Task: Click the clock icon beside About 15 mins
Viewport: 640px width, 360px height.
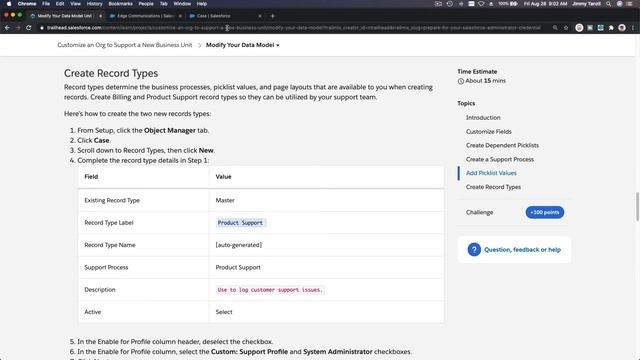Action: [x=461, y=81]
